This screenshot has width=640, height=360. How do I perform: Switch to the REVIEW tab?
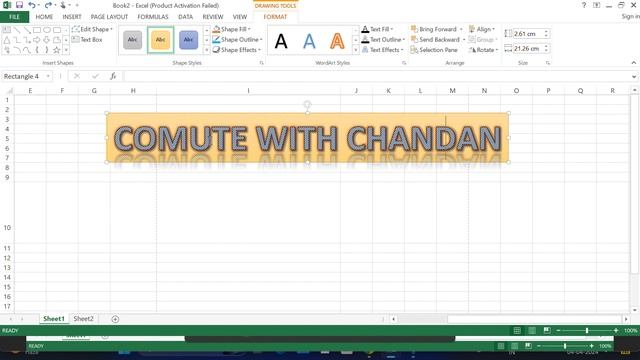point(213,17)
